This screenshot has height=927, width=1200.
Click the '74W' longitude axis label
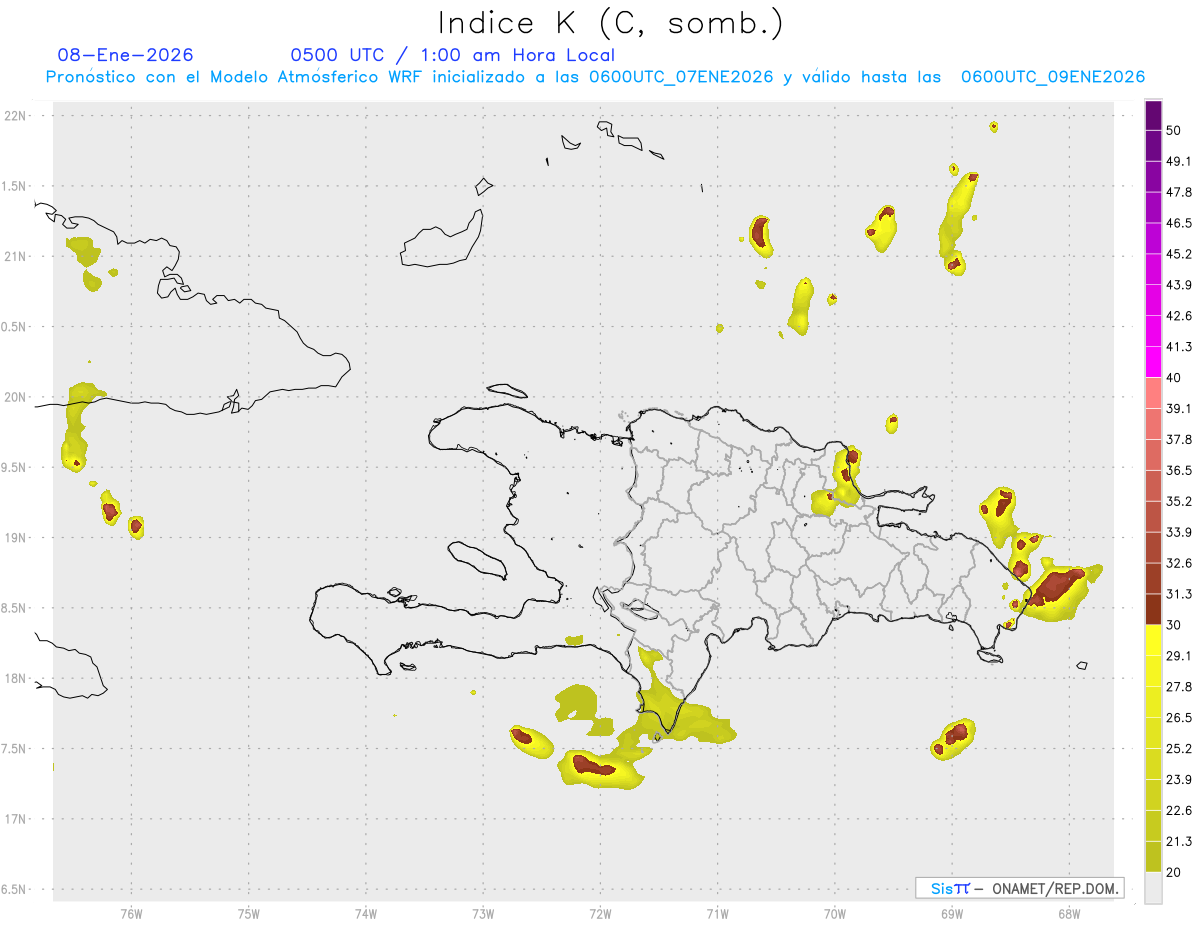tap(366, 913)
